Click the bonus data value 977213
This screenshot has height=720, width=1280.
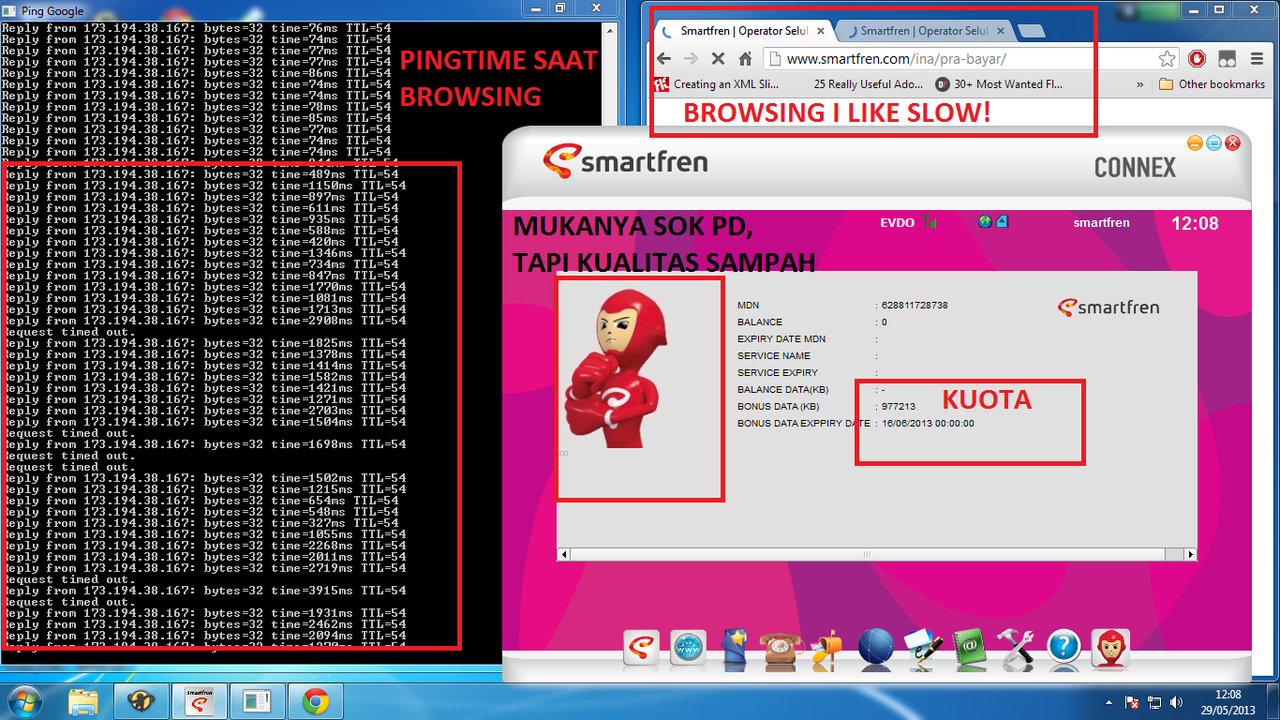(x=898, y=407)
